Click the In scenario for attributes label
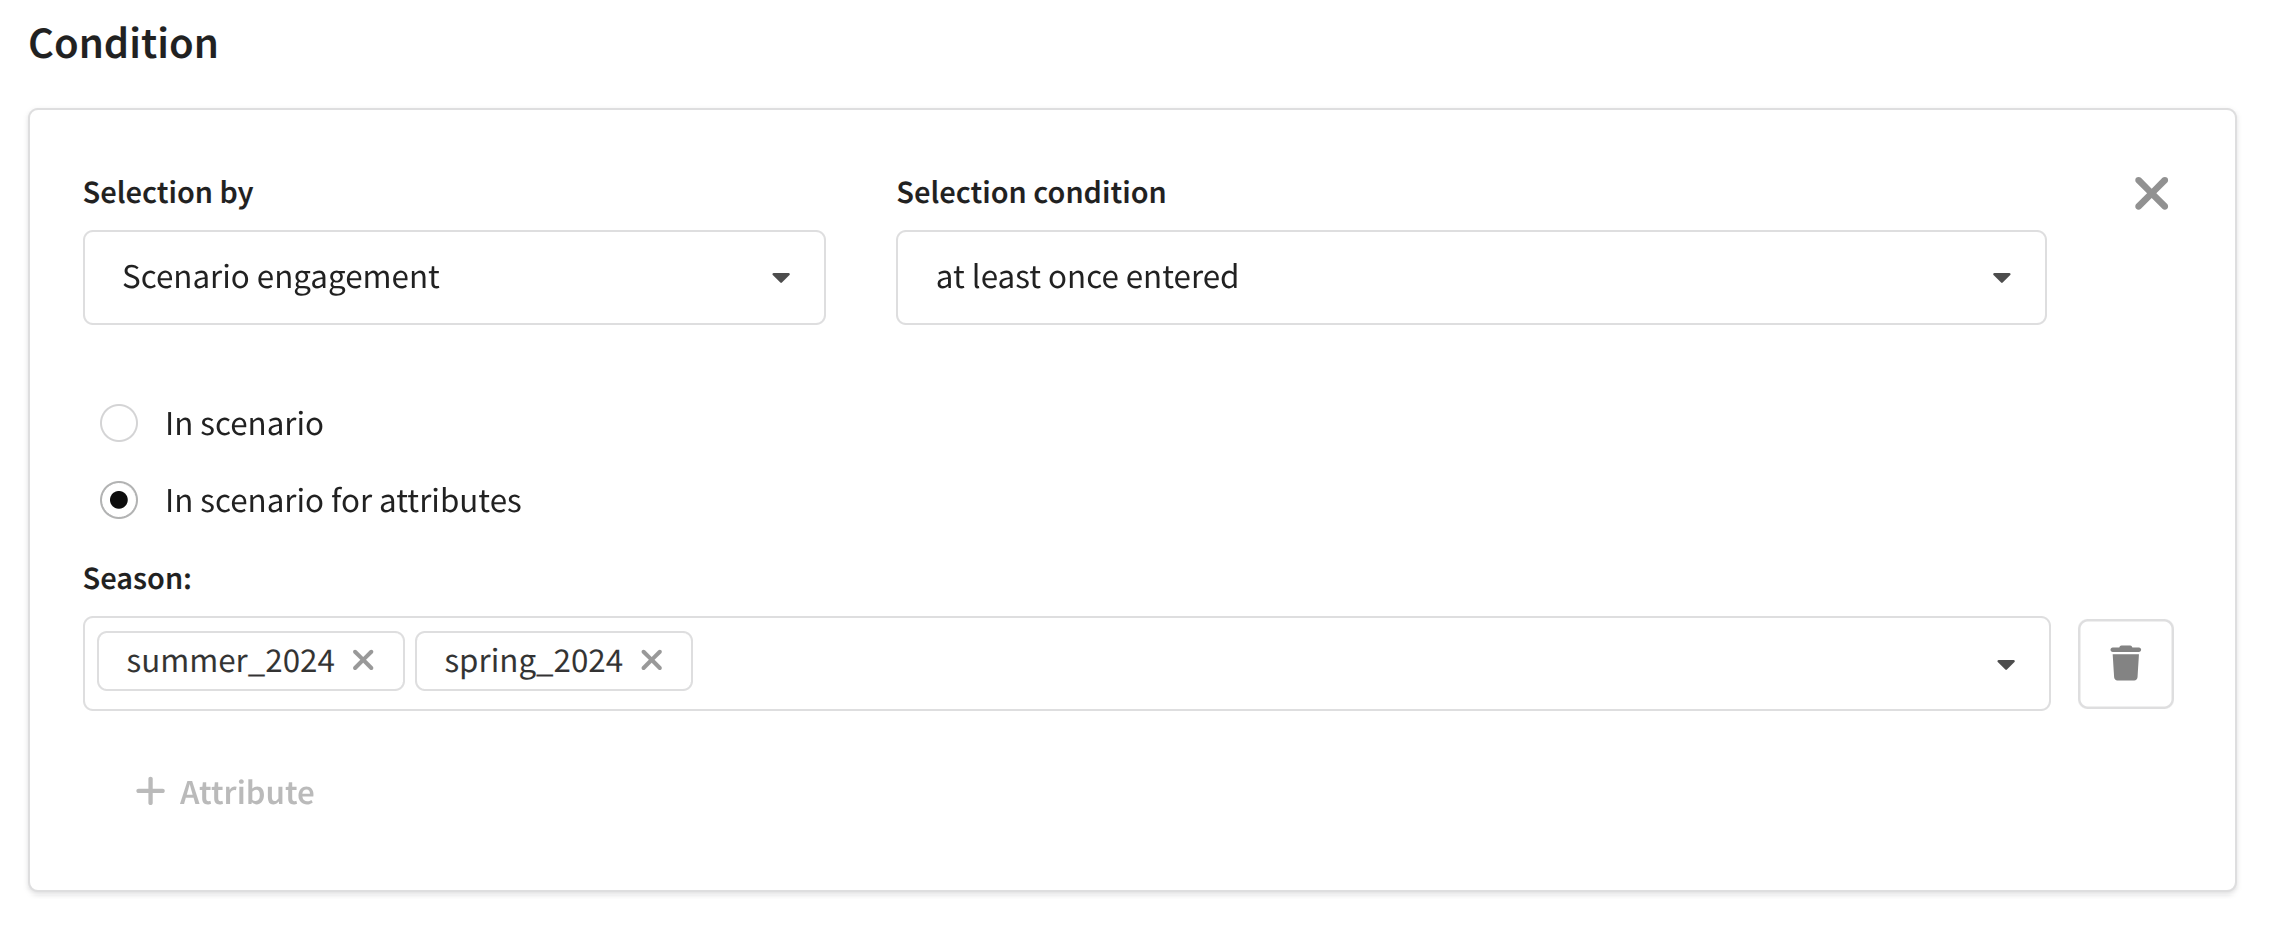This screenshot has height=947, width=2290. point(343,501)
